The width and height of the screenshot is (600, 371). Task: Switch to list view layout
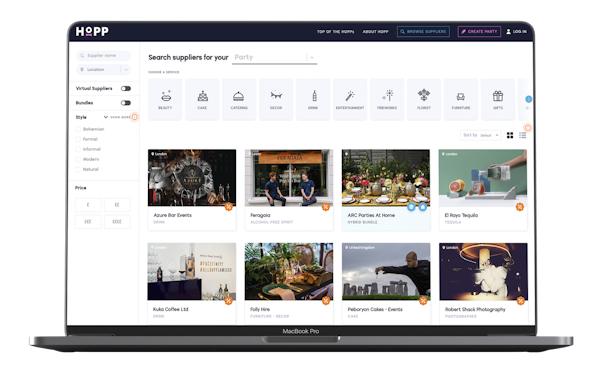(x=522, y=135)
